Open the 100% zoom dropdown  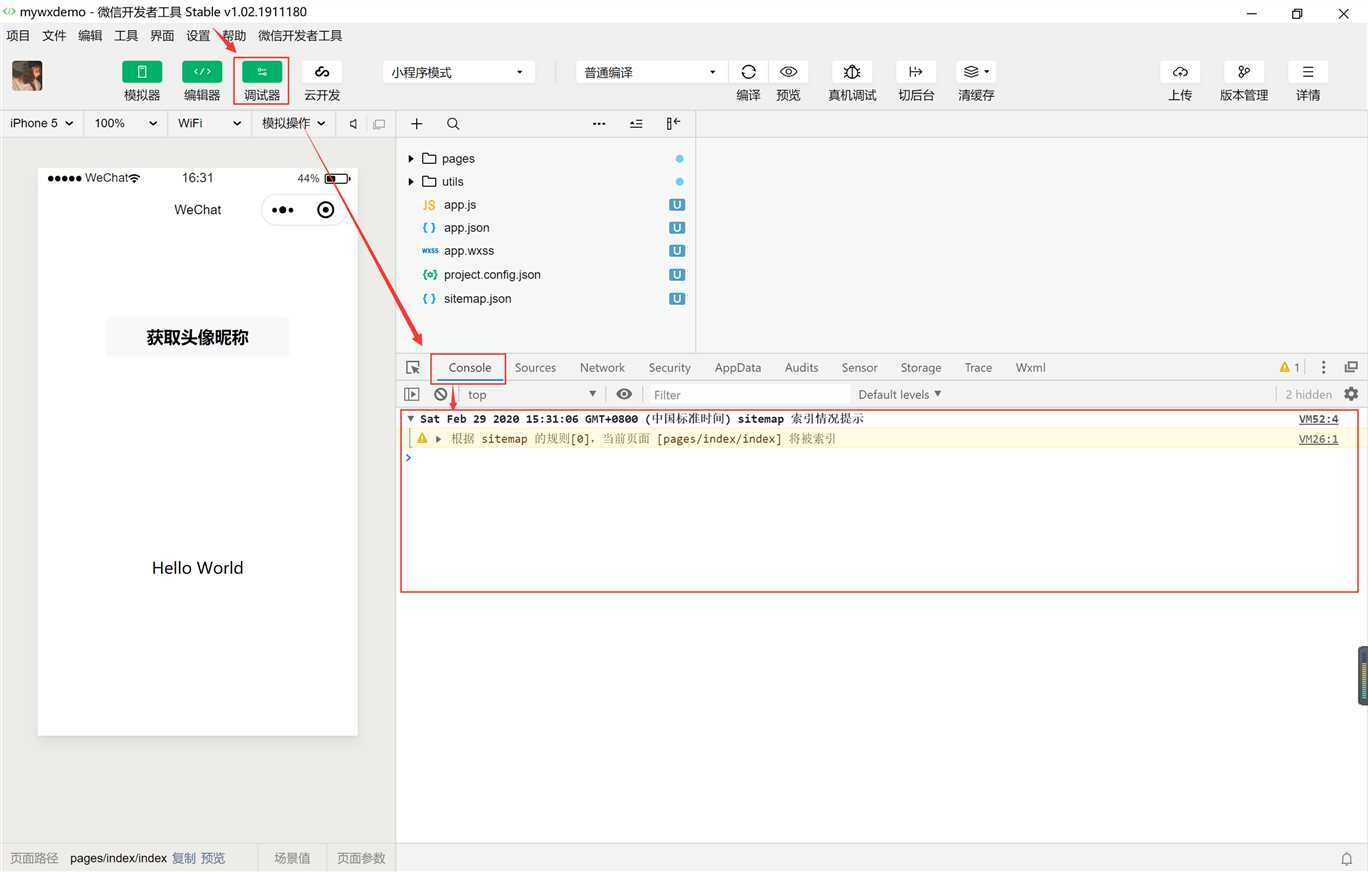tap(126, 123)
